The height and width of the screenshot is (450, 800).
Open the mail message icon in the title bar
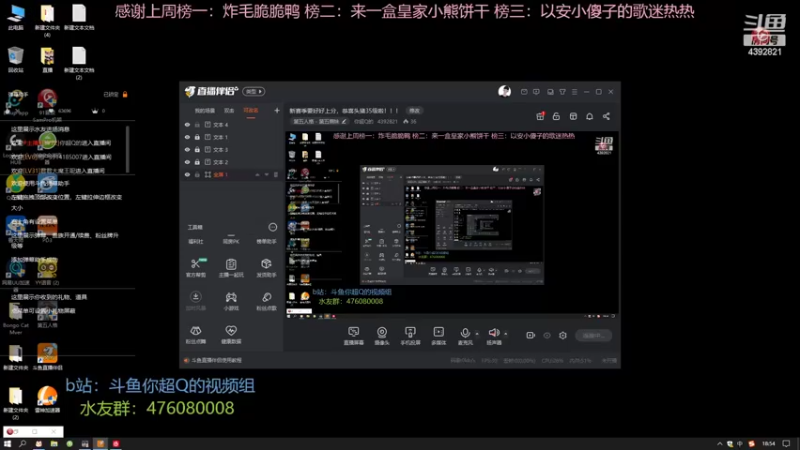click(x=524, y=92)
